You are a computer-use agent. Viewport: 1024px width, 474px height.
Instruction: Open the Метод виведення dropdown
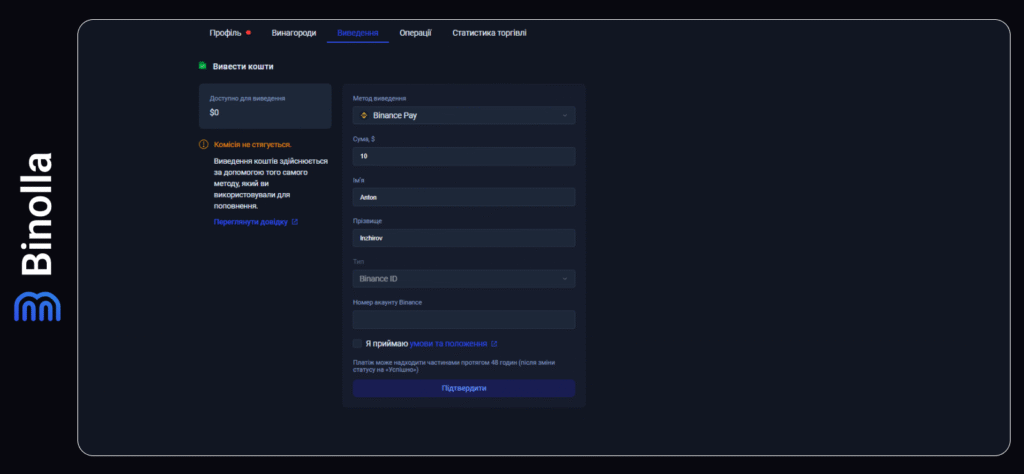coord(464,116)
